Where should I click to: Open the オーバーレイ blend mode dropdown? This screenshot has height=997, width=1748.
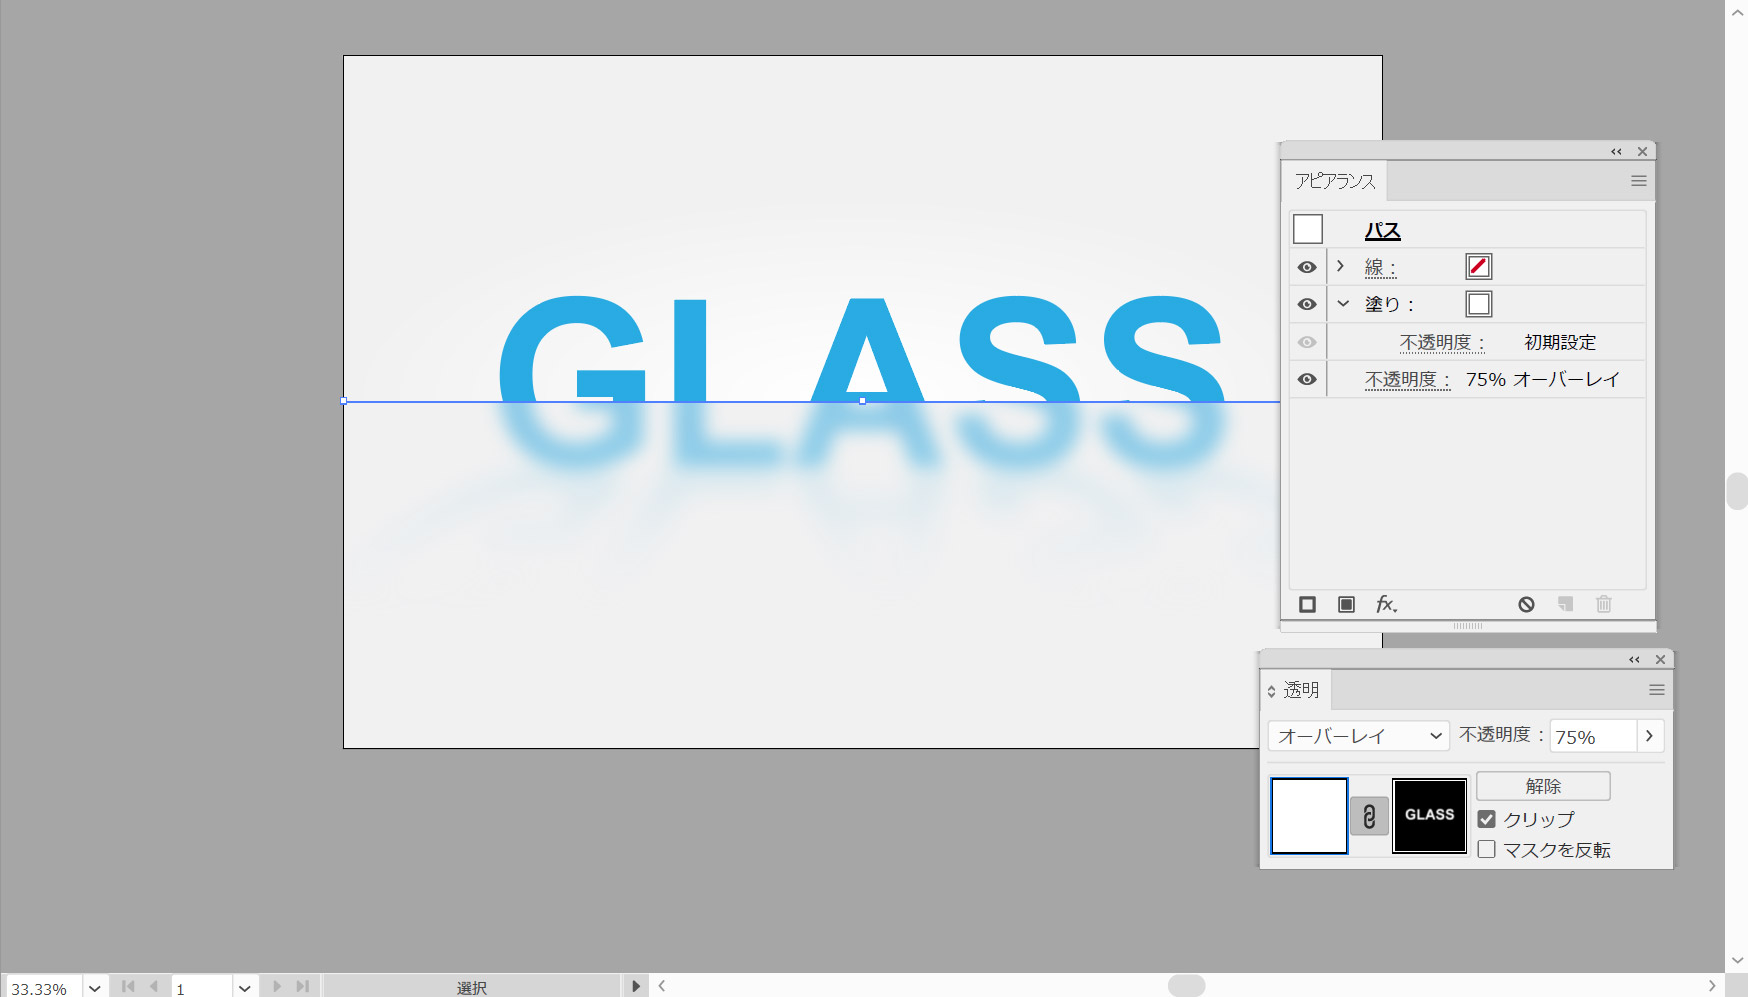point(1358,736)
